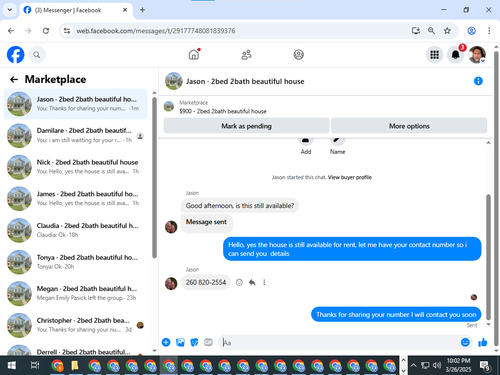
Task: Open the Tonya conversation
Action: 75,262
